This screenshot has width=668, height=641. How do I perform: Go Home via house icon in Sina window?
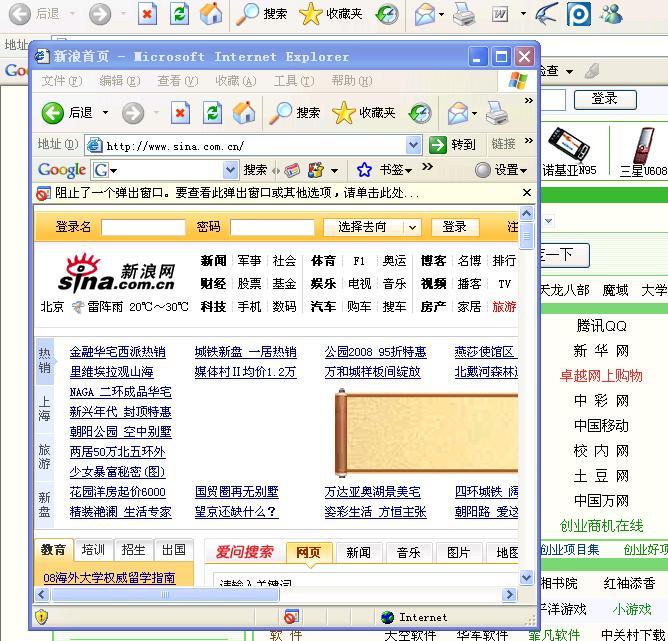(x=244, y=113)
